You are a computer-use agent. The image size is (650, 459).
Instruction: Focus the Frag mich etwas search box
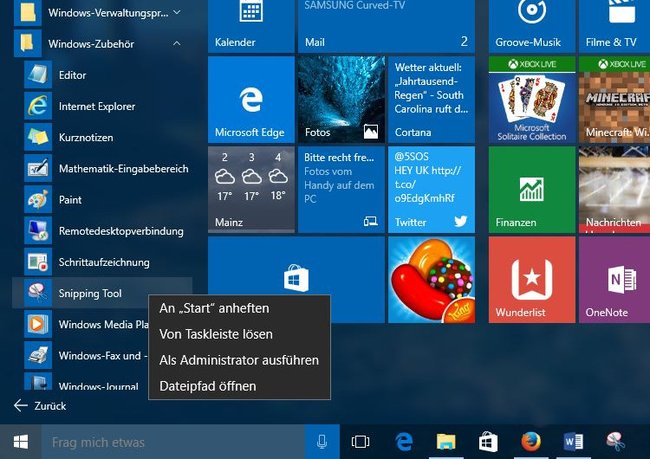173,442
